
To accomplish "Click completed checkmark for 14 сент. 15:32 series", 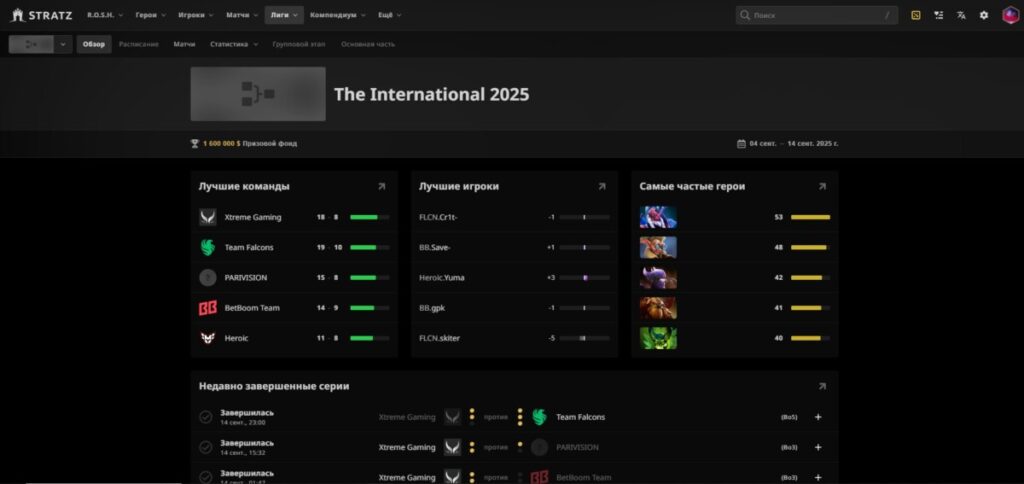I will (x=206, y=447).
